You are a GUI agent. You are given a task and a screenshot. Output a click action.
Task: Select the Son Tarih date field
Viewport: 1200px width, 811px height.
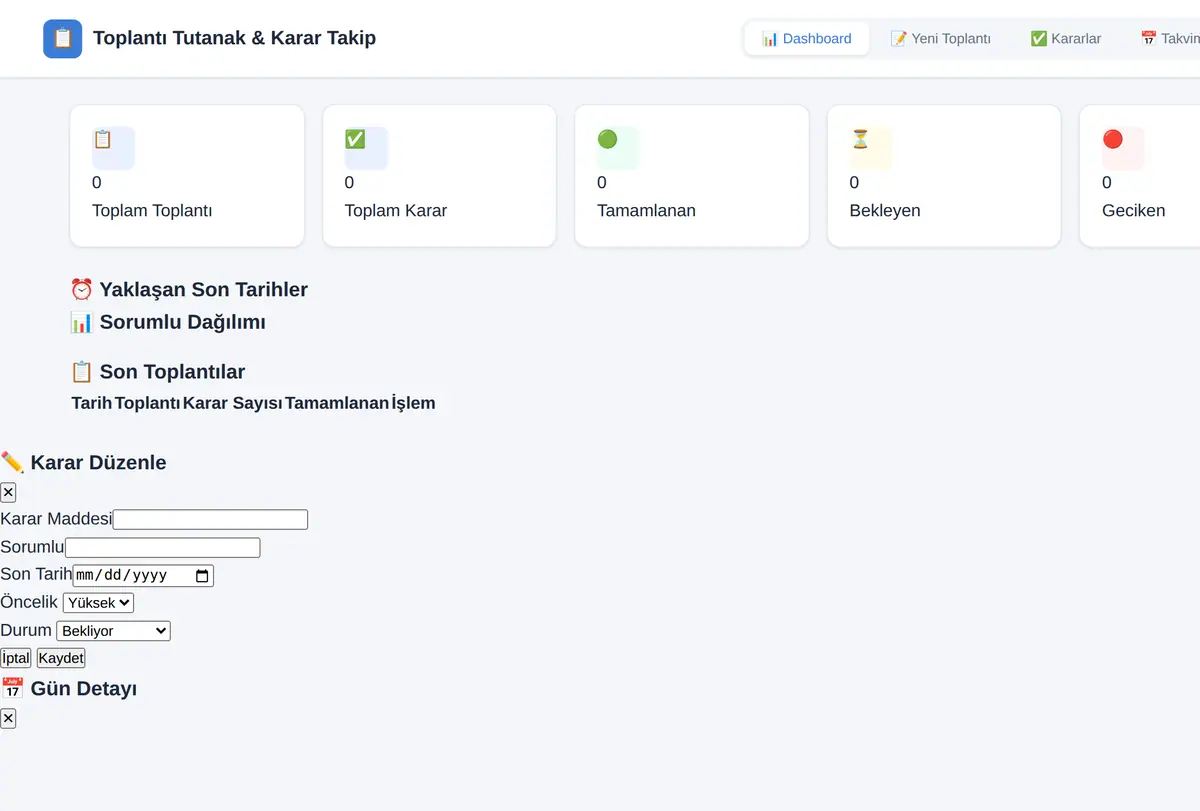(x=143, y=576)
